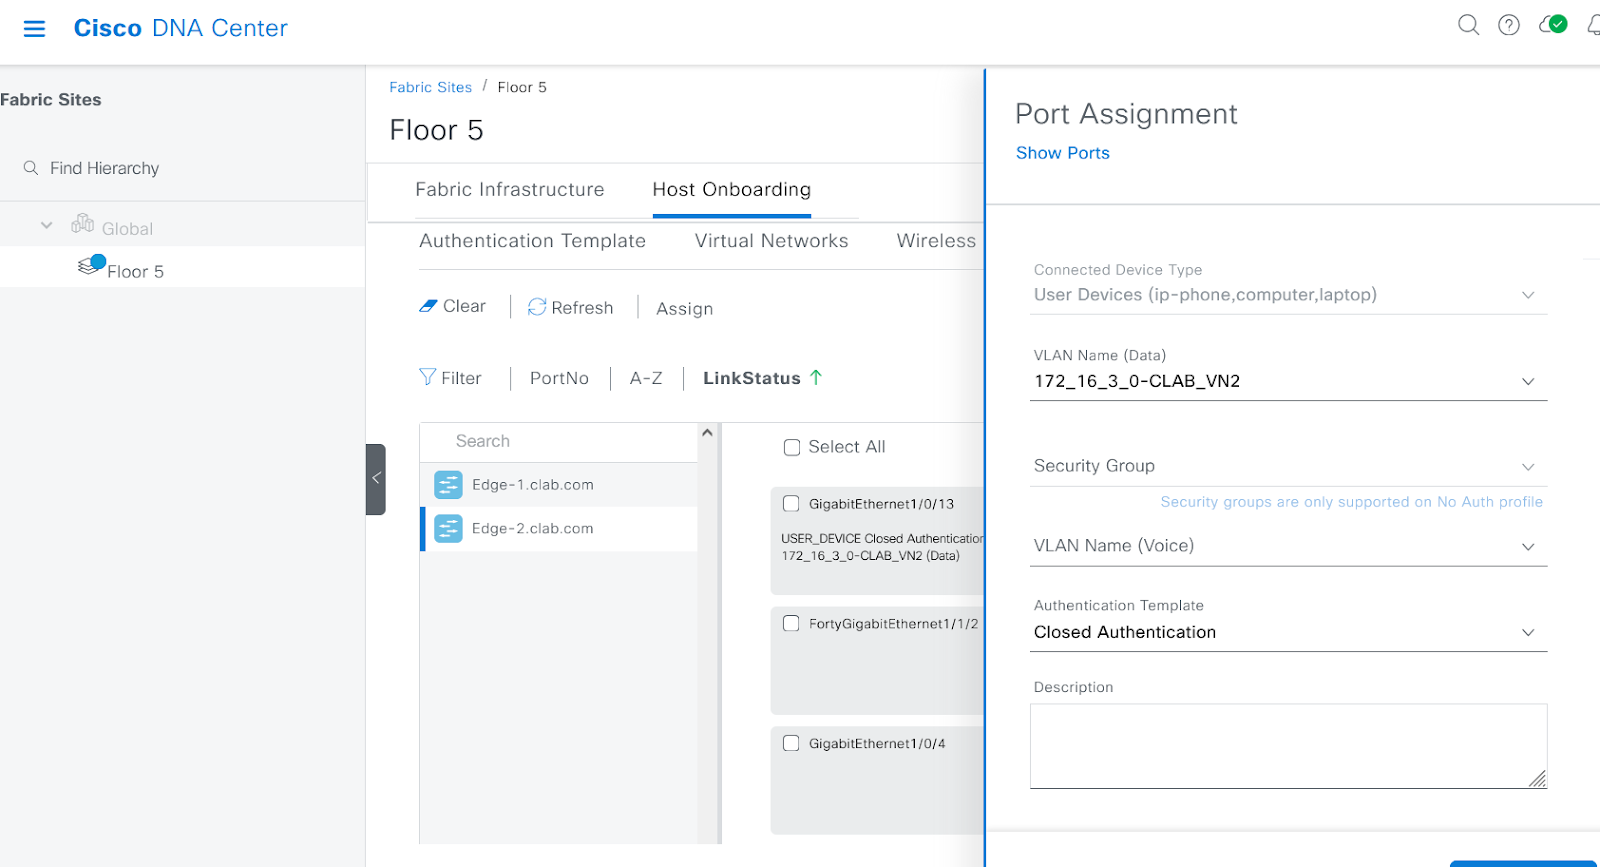Click the Clear button

pos(453,306)
